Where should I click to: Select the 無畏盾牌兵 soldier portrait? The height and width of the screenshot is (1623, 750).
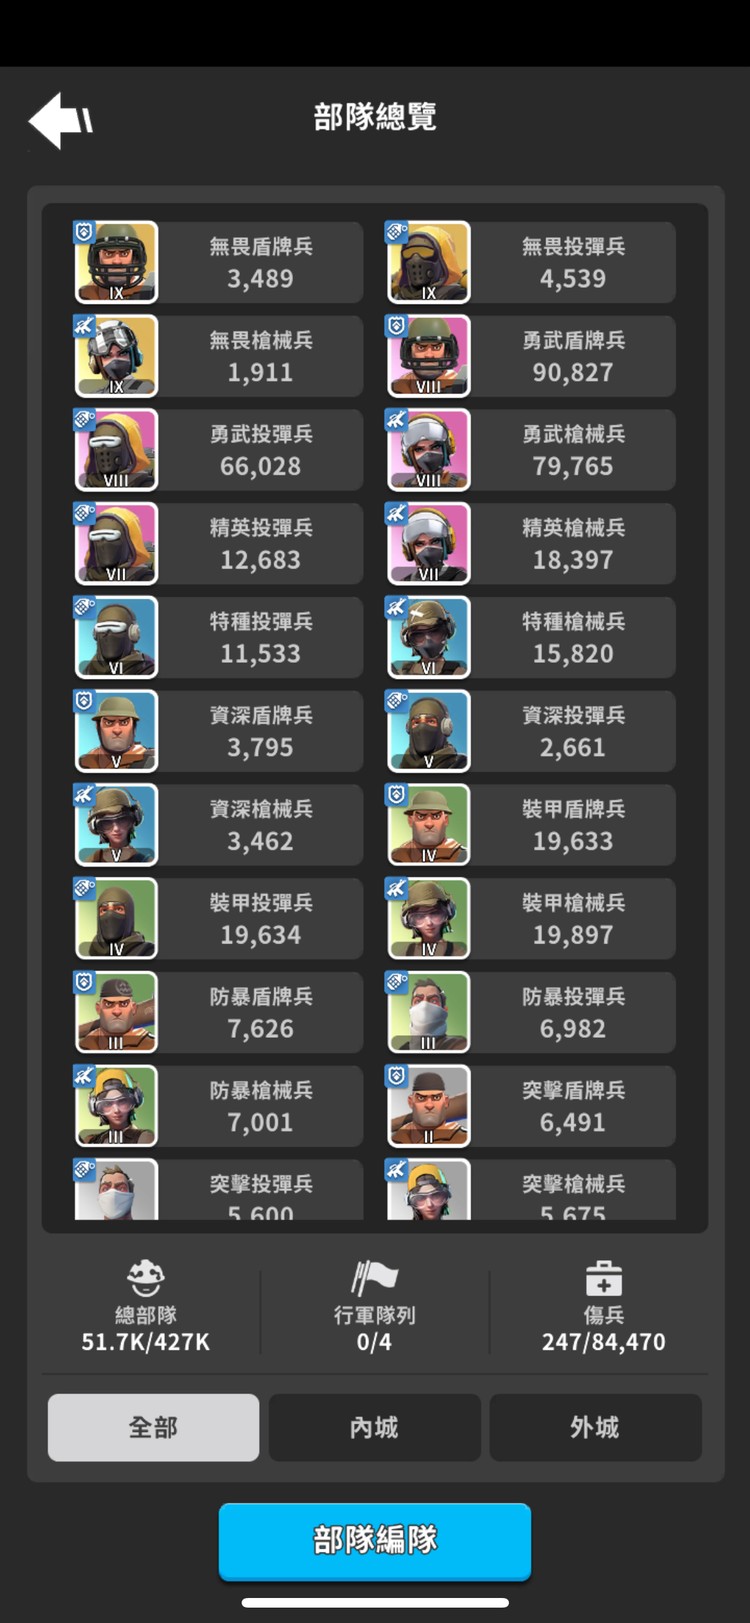click(x=116, y=262)
